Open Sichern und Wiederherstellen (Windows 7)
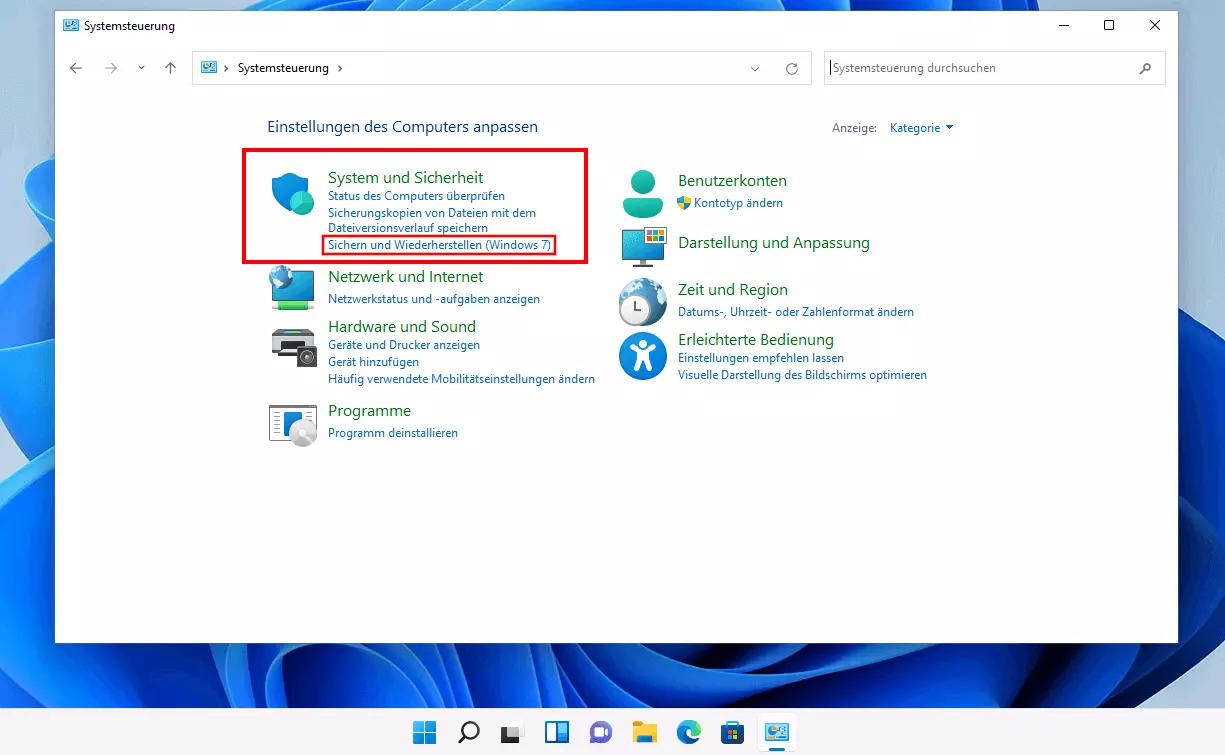 [x=439, y=245]
